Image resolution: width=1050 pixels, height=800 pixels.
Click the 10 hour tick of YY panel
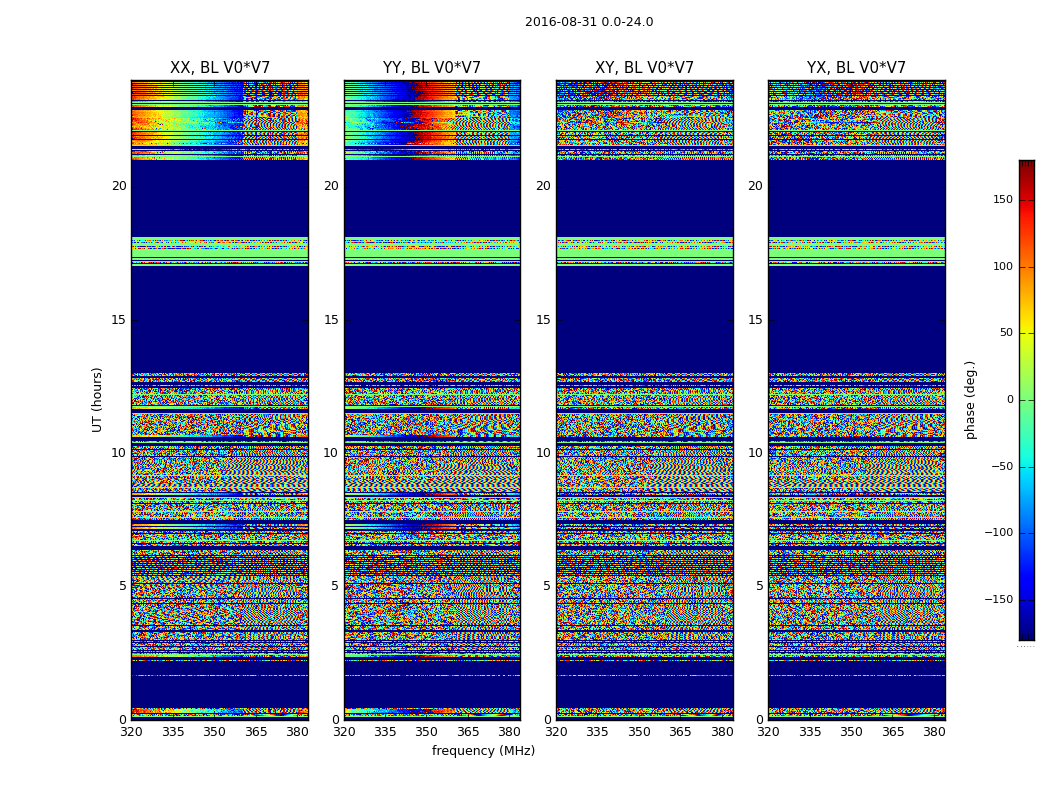point(331,453)
